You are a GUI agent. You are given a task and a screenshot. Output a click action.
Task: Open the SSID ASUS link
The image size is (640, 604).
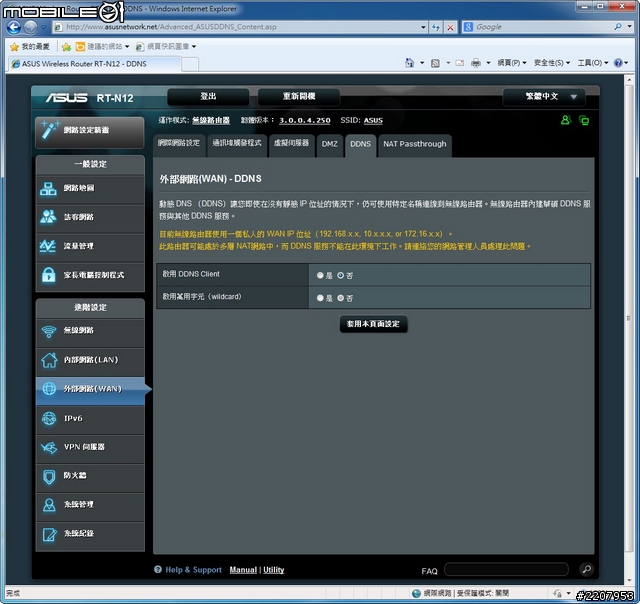(373, 120)
